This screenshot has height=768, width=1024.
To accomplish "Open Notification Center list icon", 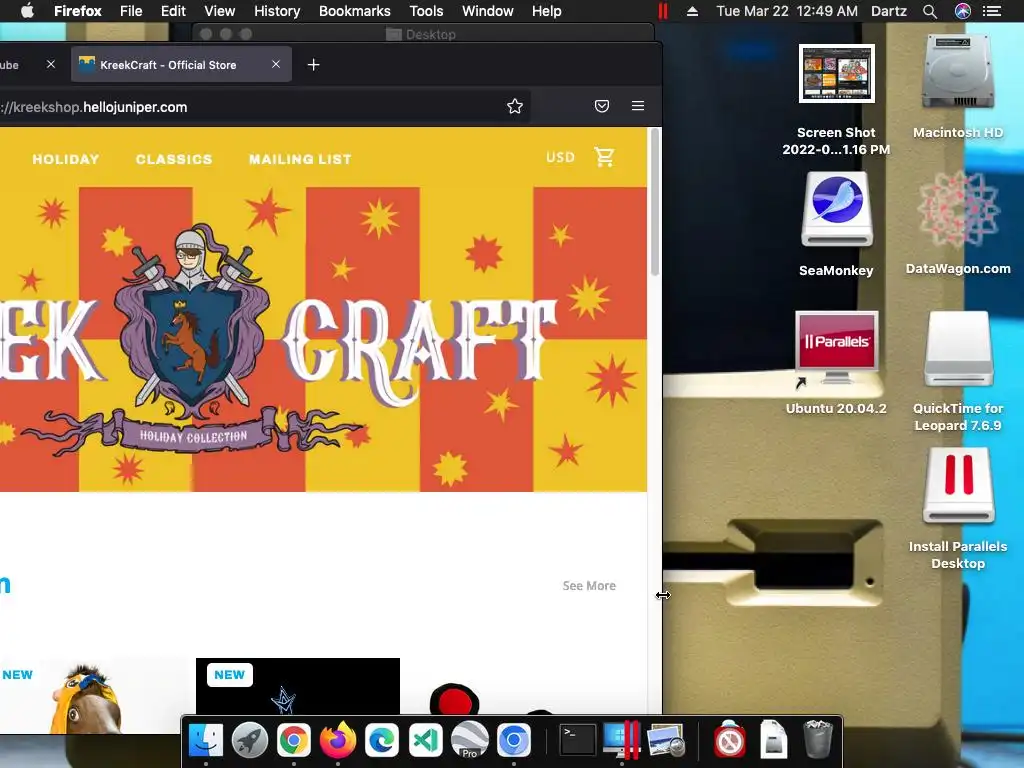I will [x=992, y=11].
